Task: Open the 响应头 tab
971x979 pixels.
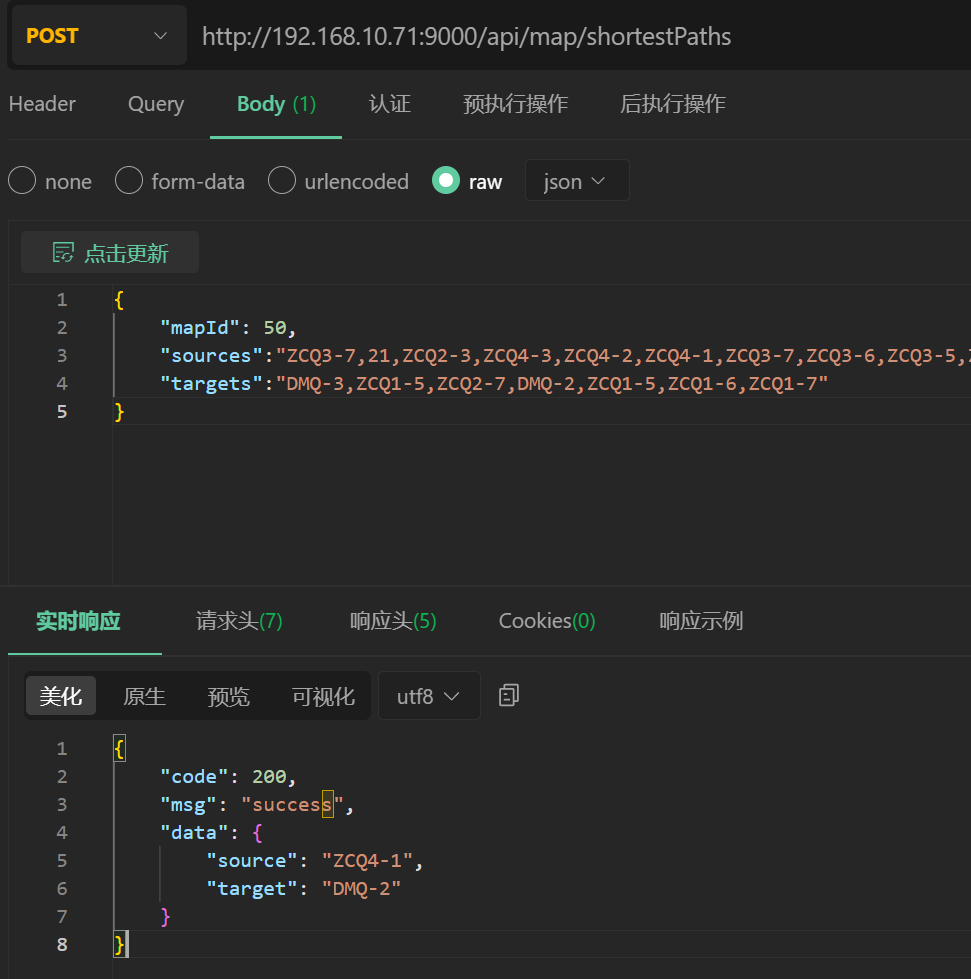Action: (393, 621)
